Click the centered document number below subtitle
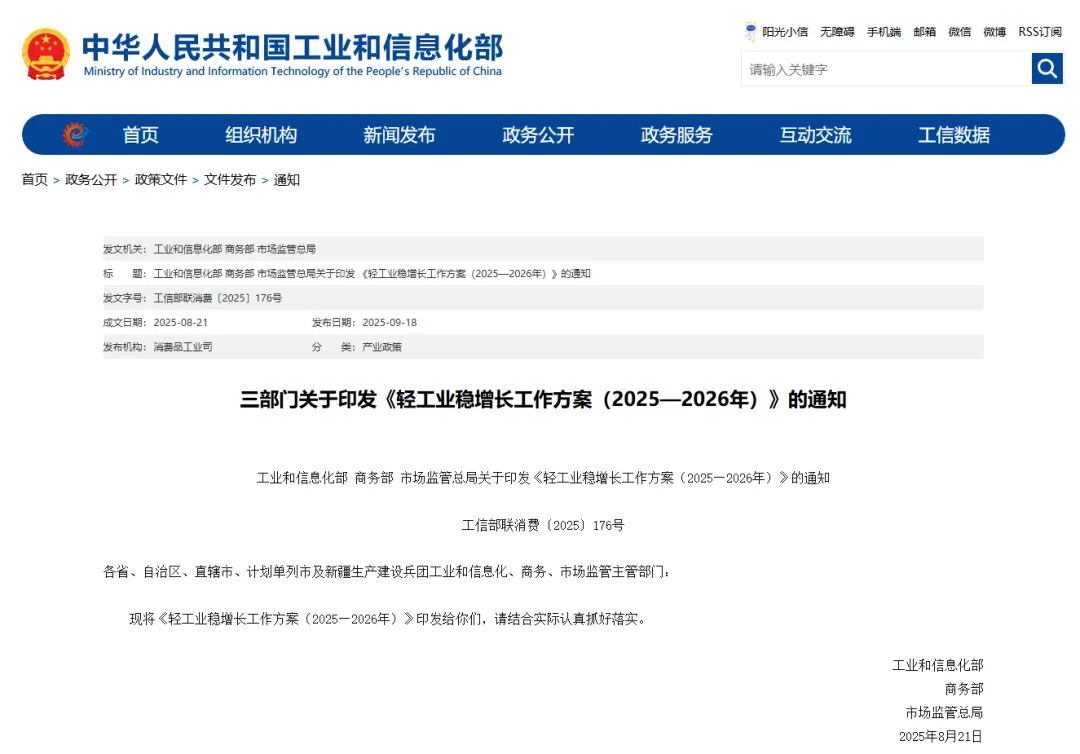 pos(543,525)
